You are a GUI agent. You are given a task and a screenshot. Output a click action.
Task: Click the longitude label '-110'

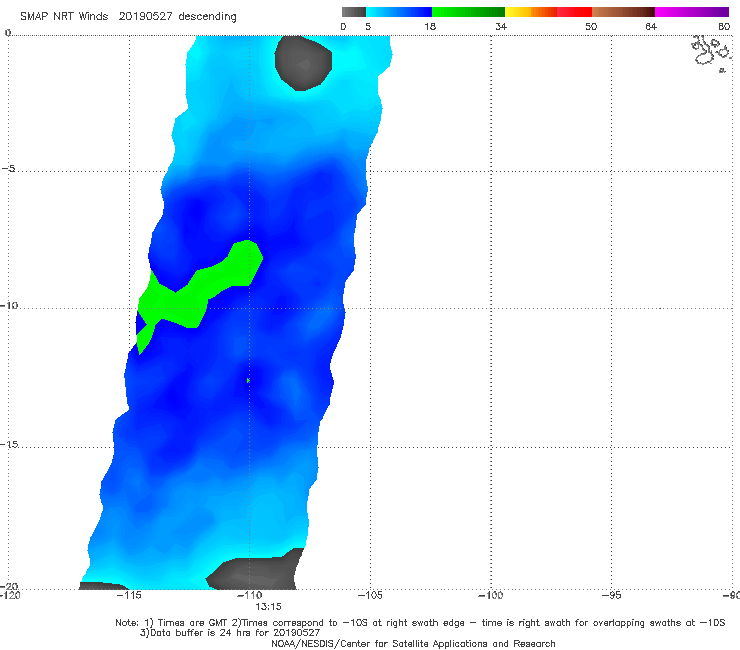(249, 595)
